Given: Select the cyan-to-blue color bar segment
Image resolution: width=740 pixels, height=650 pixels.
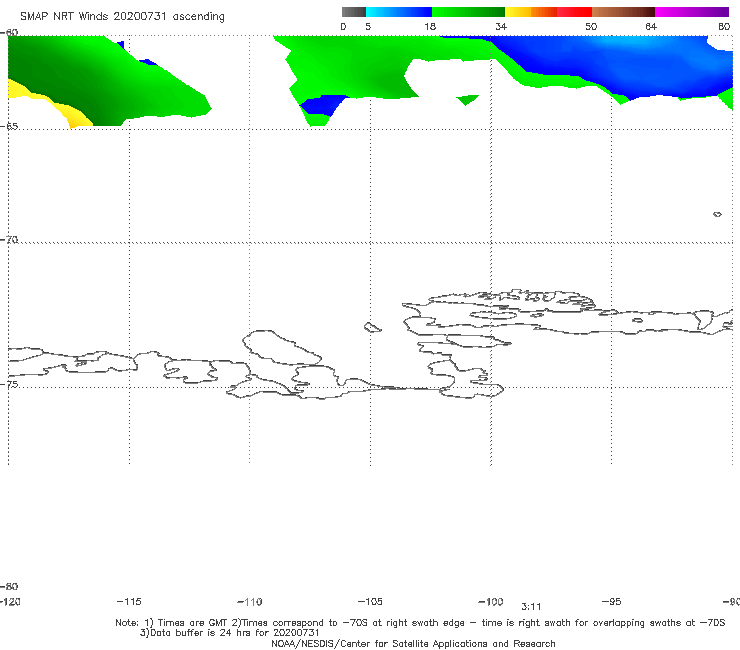Looking at the screenshot, I should [x=399, y=12].
